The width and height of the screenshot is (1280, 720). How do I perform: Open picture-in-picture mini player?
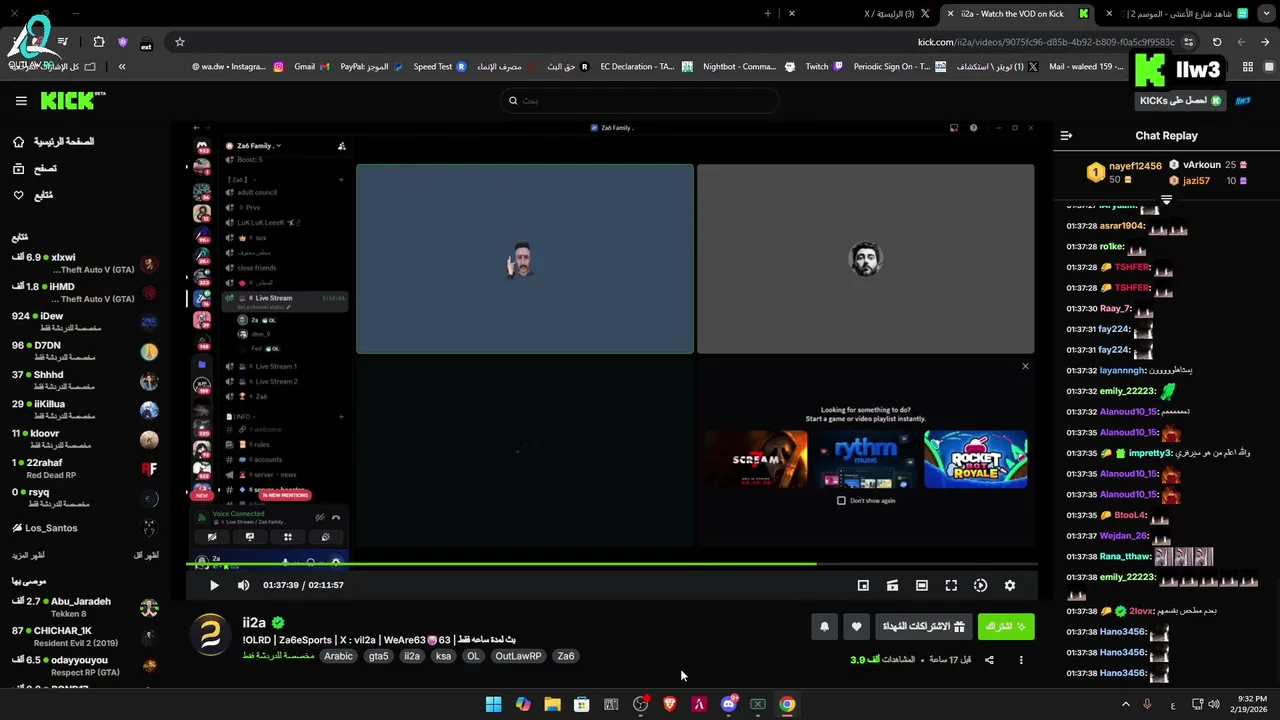863,585
